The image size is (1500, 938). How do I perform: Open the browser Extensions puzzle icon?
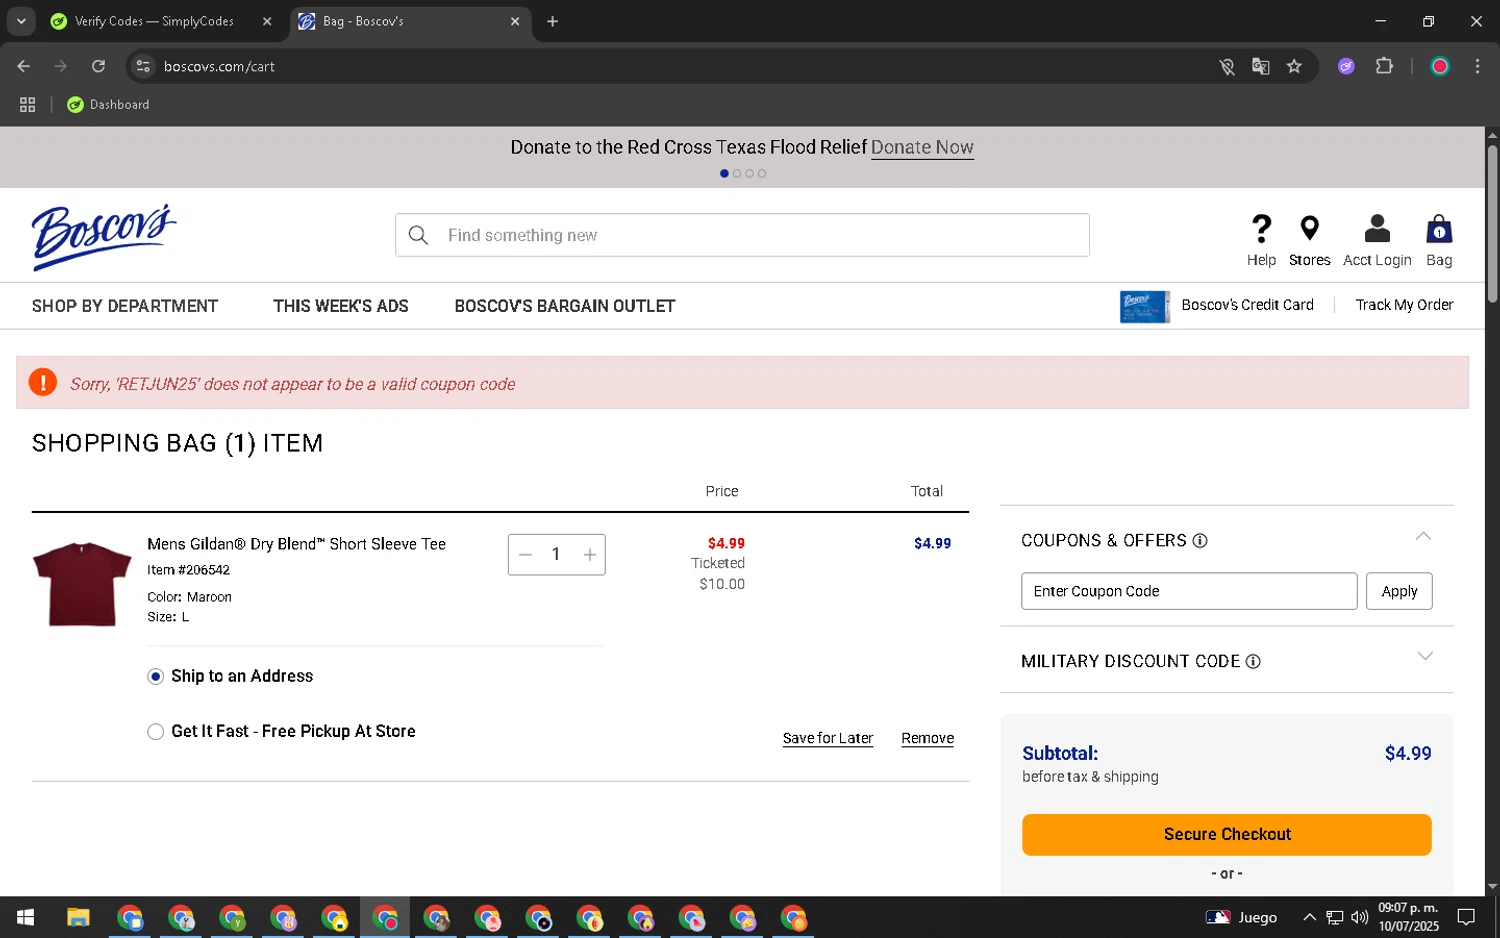click(x=1384, y=66)
